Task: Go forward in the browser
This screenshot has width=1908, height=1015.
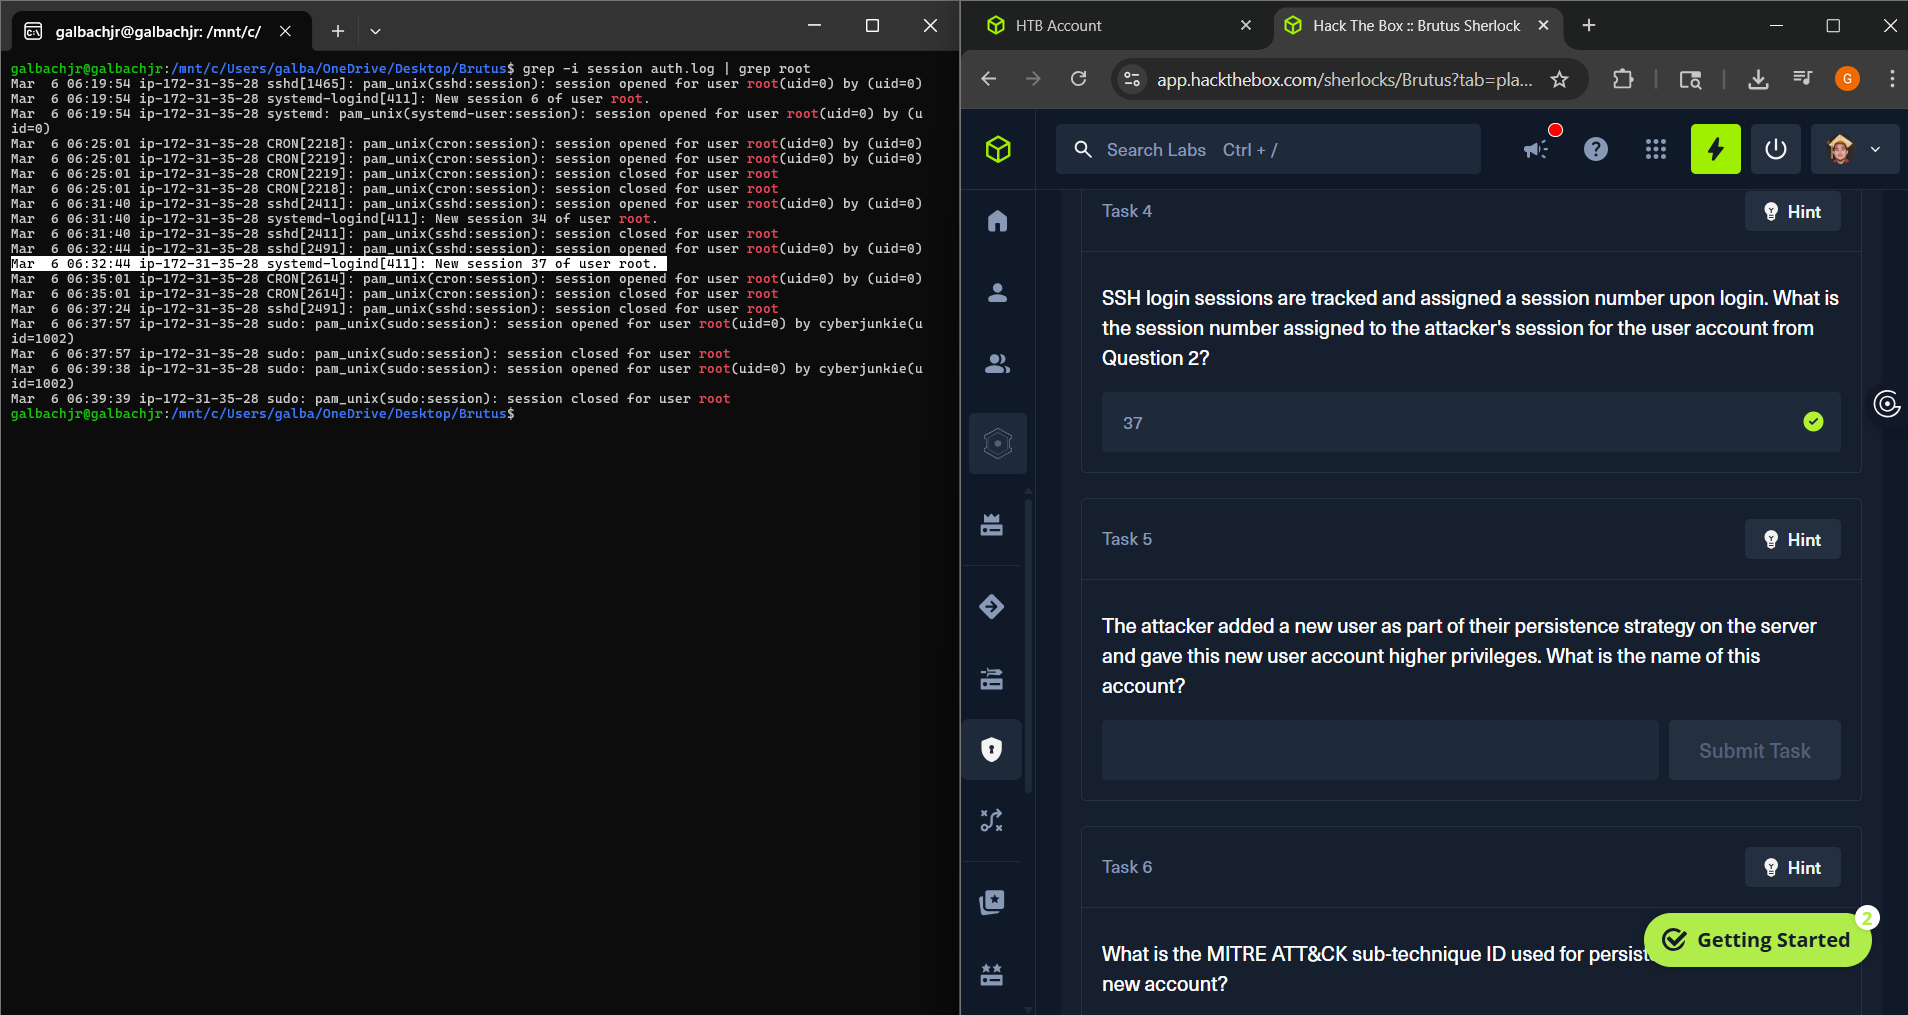Action: pos(1033,79)
